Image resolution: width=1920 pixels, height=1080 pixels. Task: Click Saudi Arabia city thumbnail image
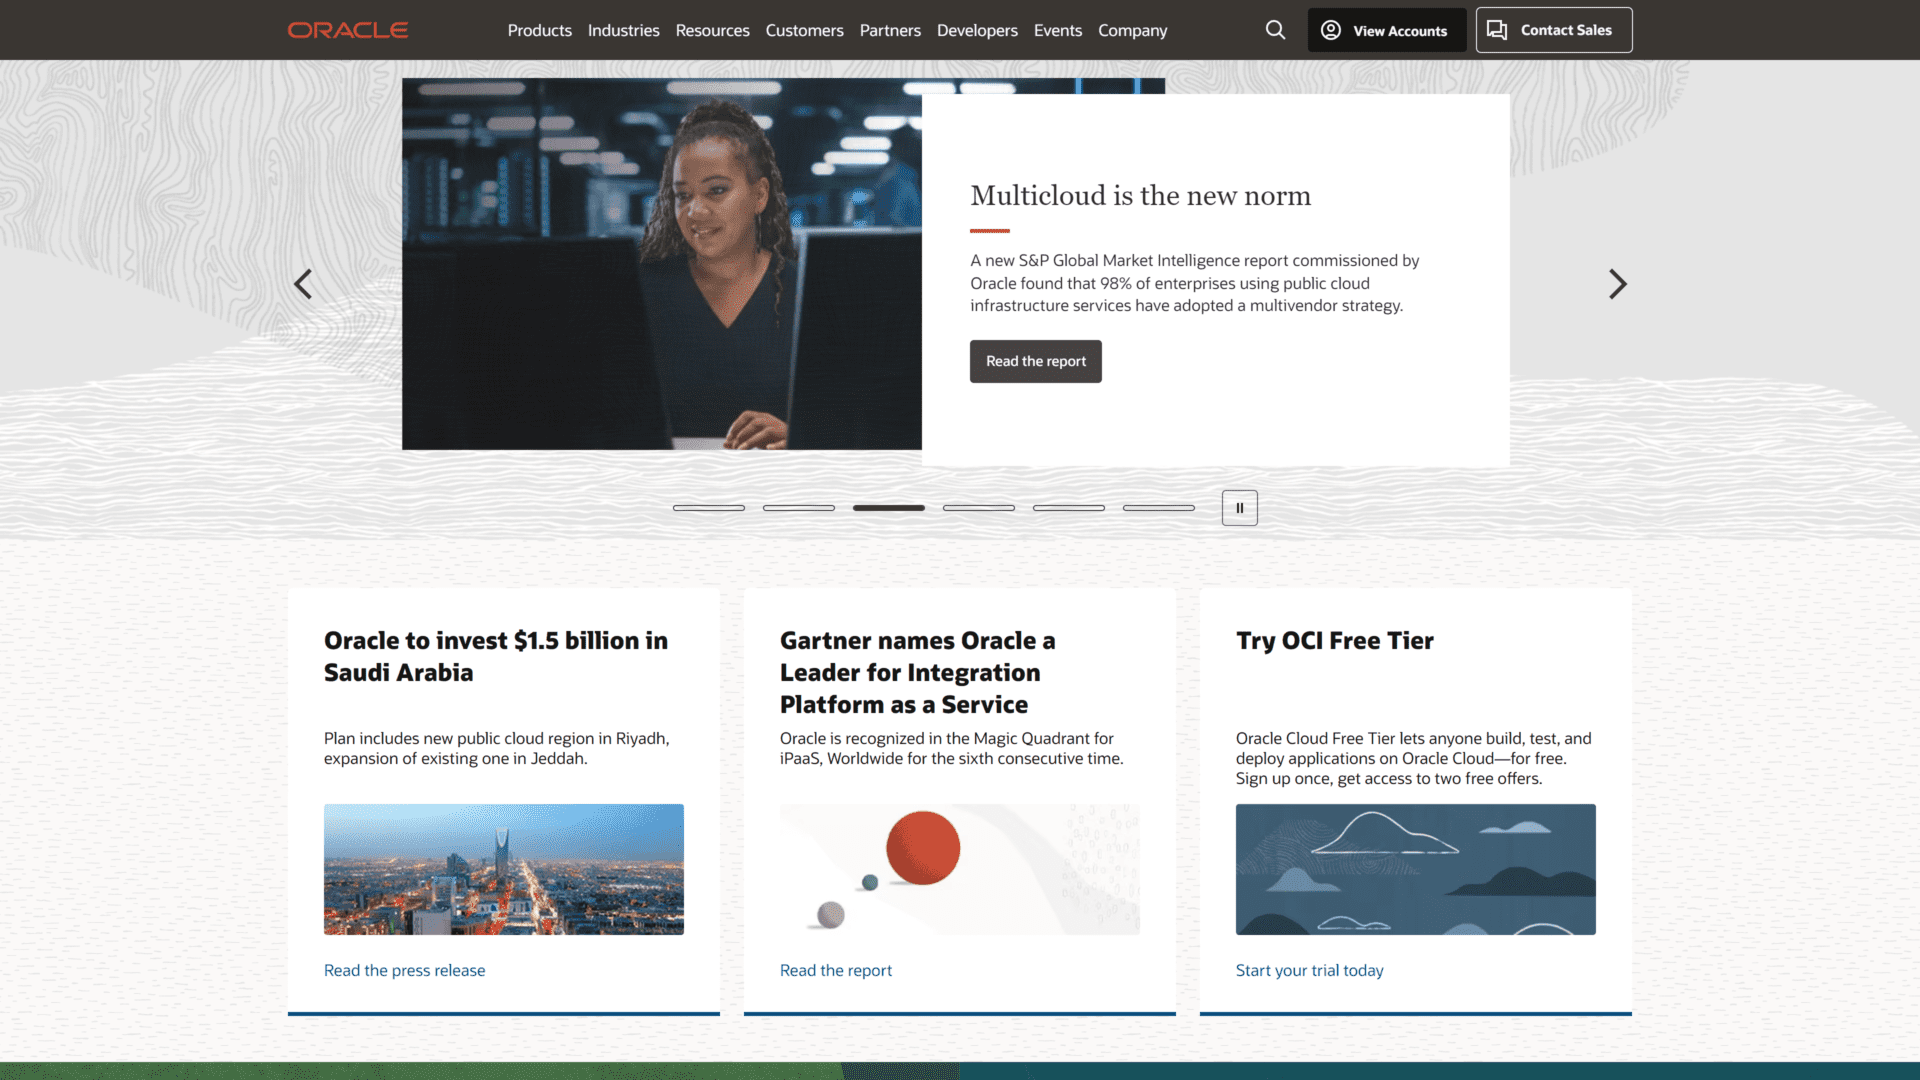click(504, 869)
